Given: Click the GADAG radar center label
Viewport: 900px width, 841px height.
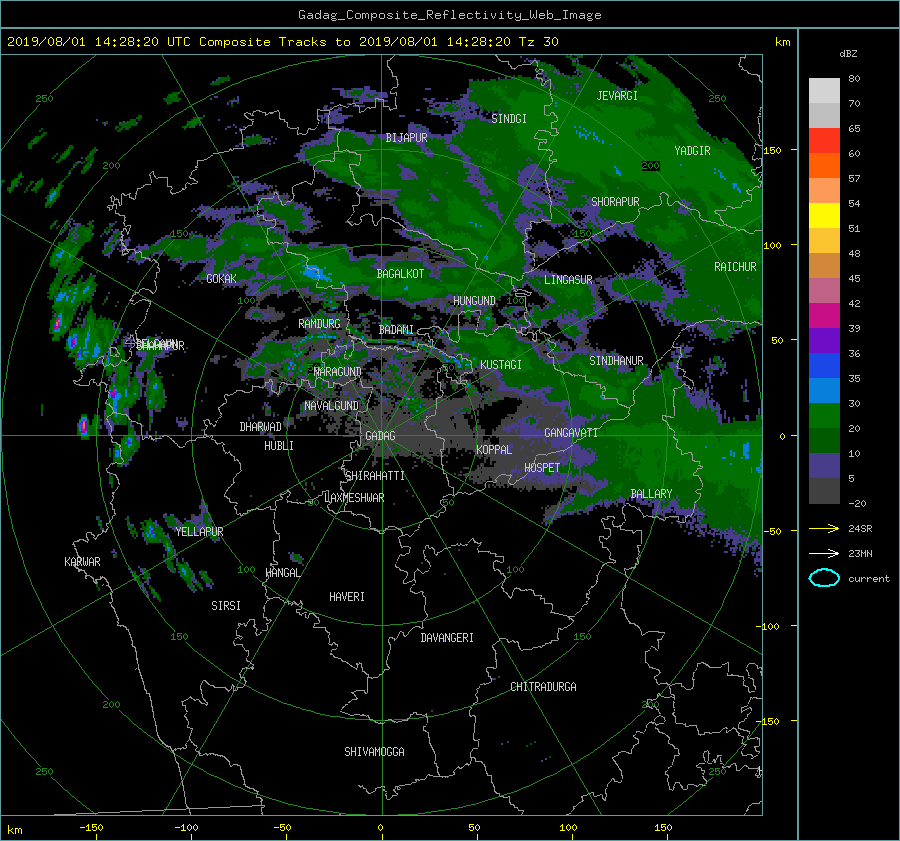Looking at the screenshot, I should click(381, 436).
